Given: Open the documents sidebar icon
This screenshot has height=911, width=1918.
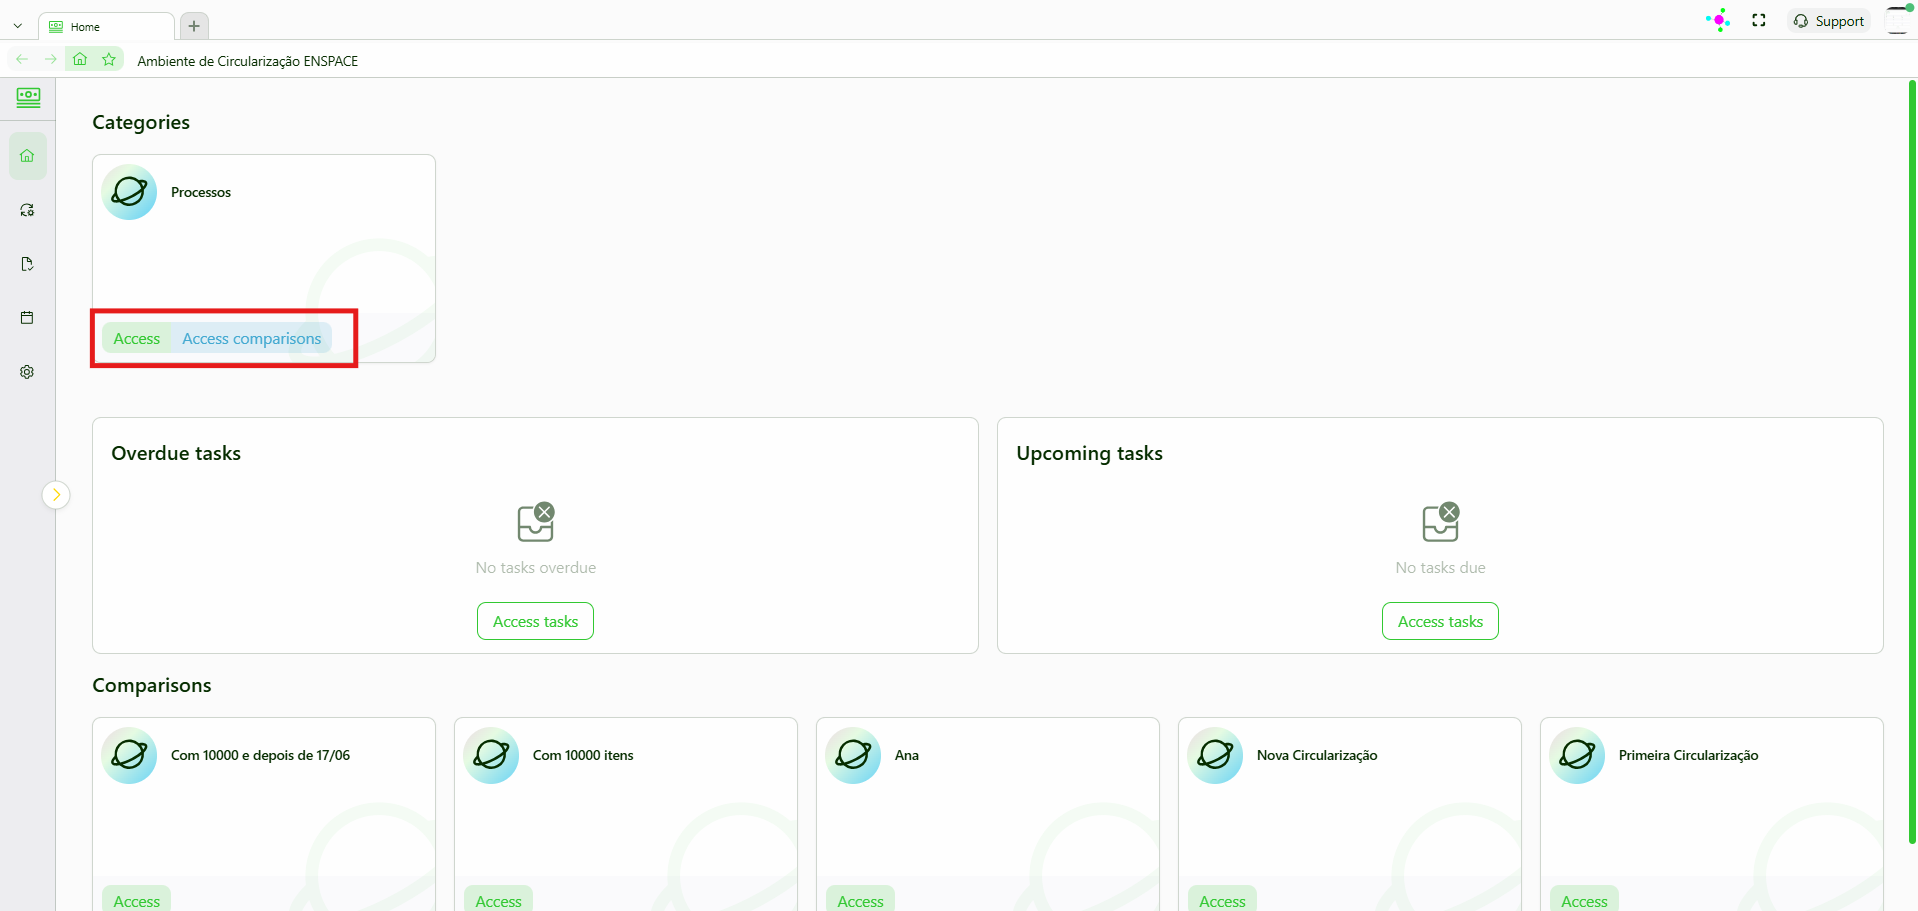Looking at the screenshot, I should tap(28, 264).
